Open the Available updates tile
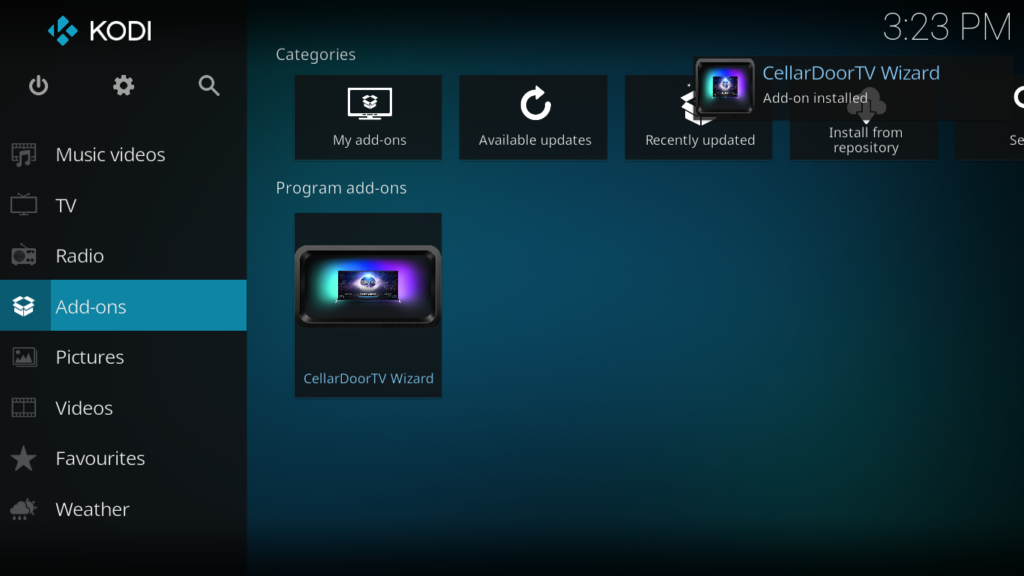1024x576 pixels. pos(533,117)
